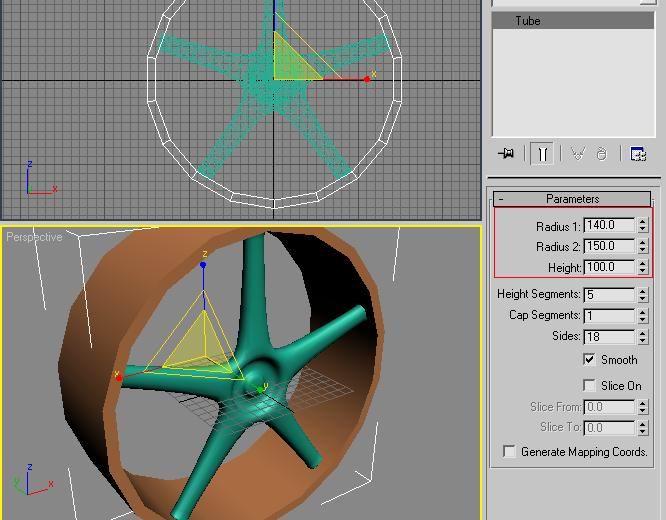Toggle the Show End Result icon
The width and height of the screenshot is (666, 520).
click(541, 153)
